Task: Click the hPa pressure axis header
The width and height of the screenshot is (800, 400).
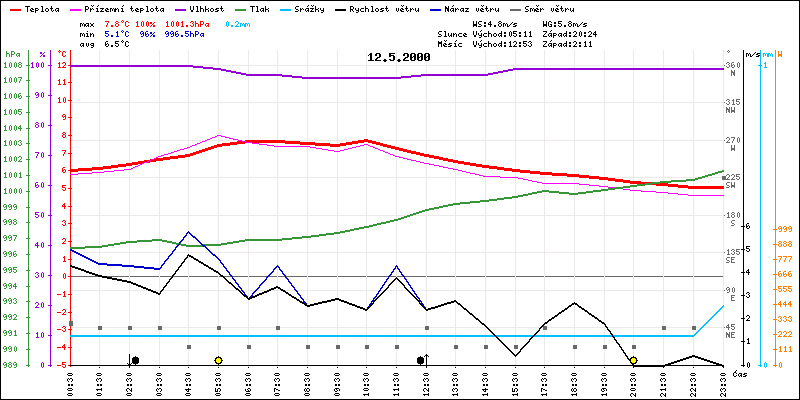Action: click(12, 53)
